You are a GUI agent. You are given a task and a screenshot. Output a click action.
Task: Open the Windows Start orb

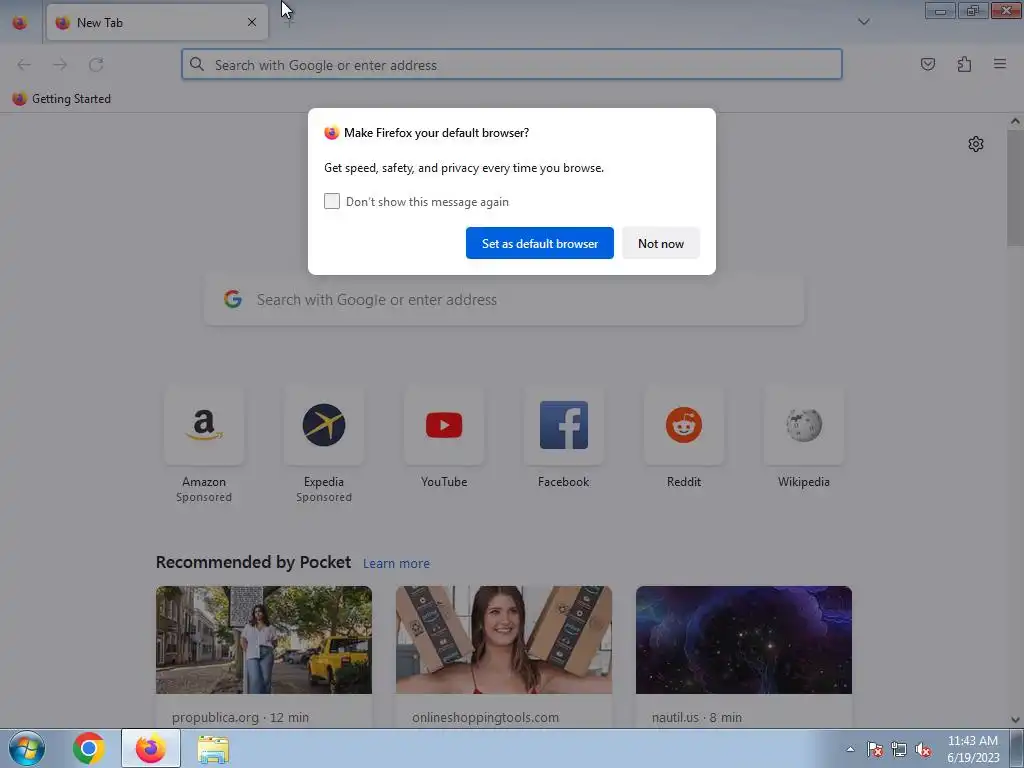[27, 748]
